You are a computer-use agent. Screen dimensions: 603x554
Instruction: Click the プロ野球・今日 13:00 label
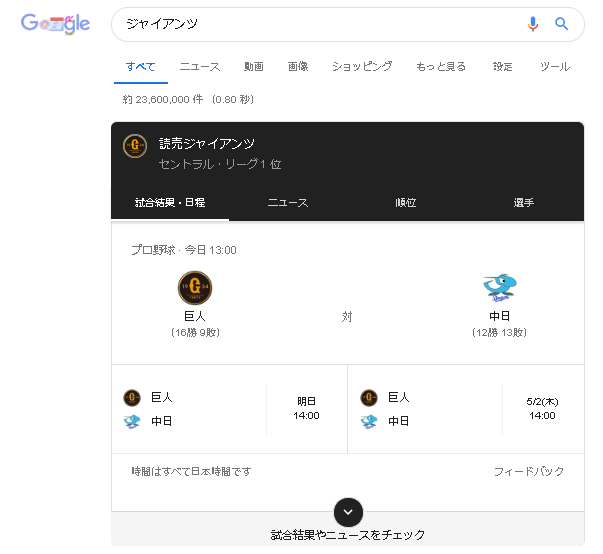(184, 250)
